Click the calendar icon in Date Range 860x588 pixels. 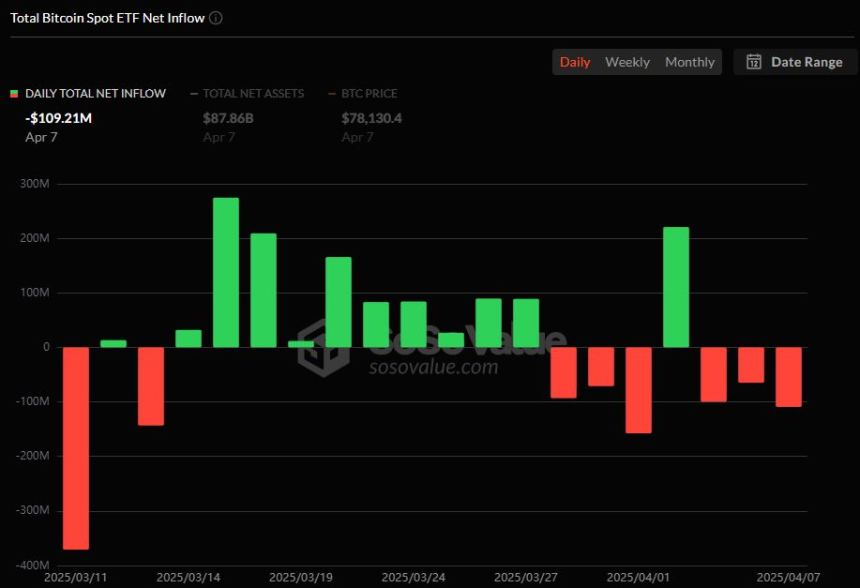click(x=754, y=62)
